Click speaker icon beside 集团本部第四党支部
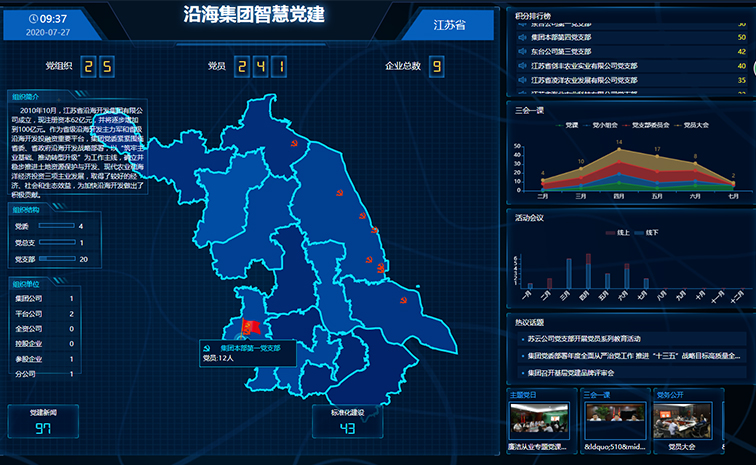 522,39
